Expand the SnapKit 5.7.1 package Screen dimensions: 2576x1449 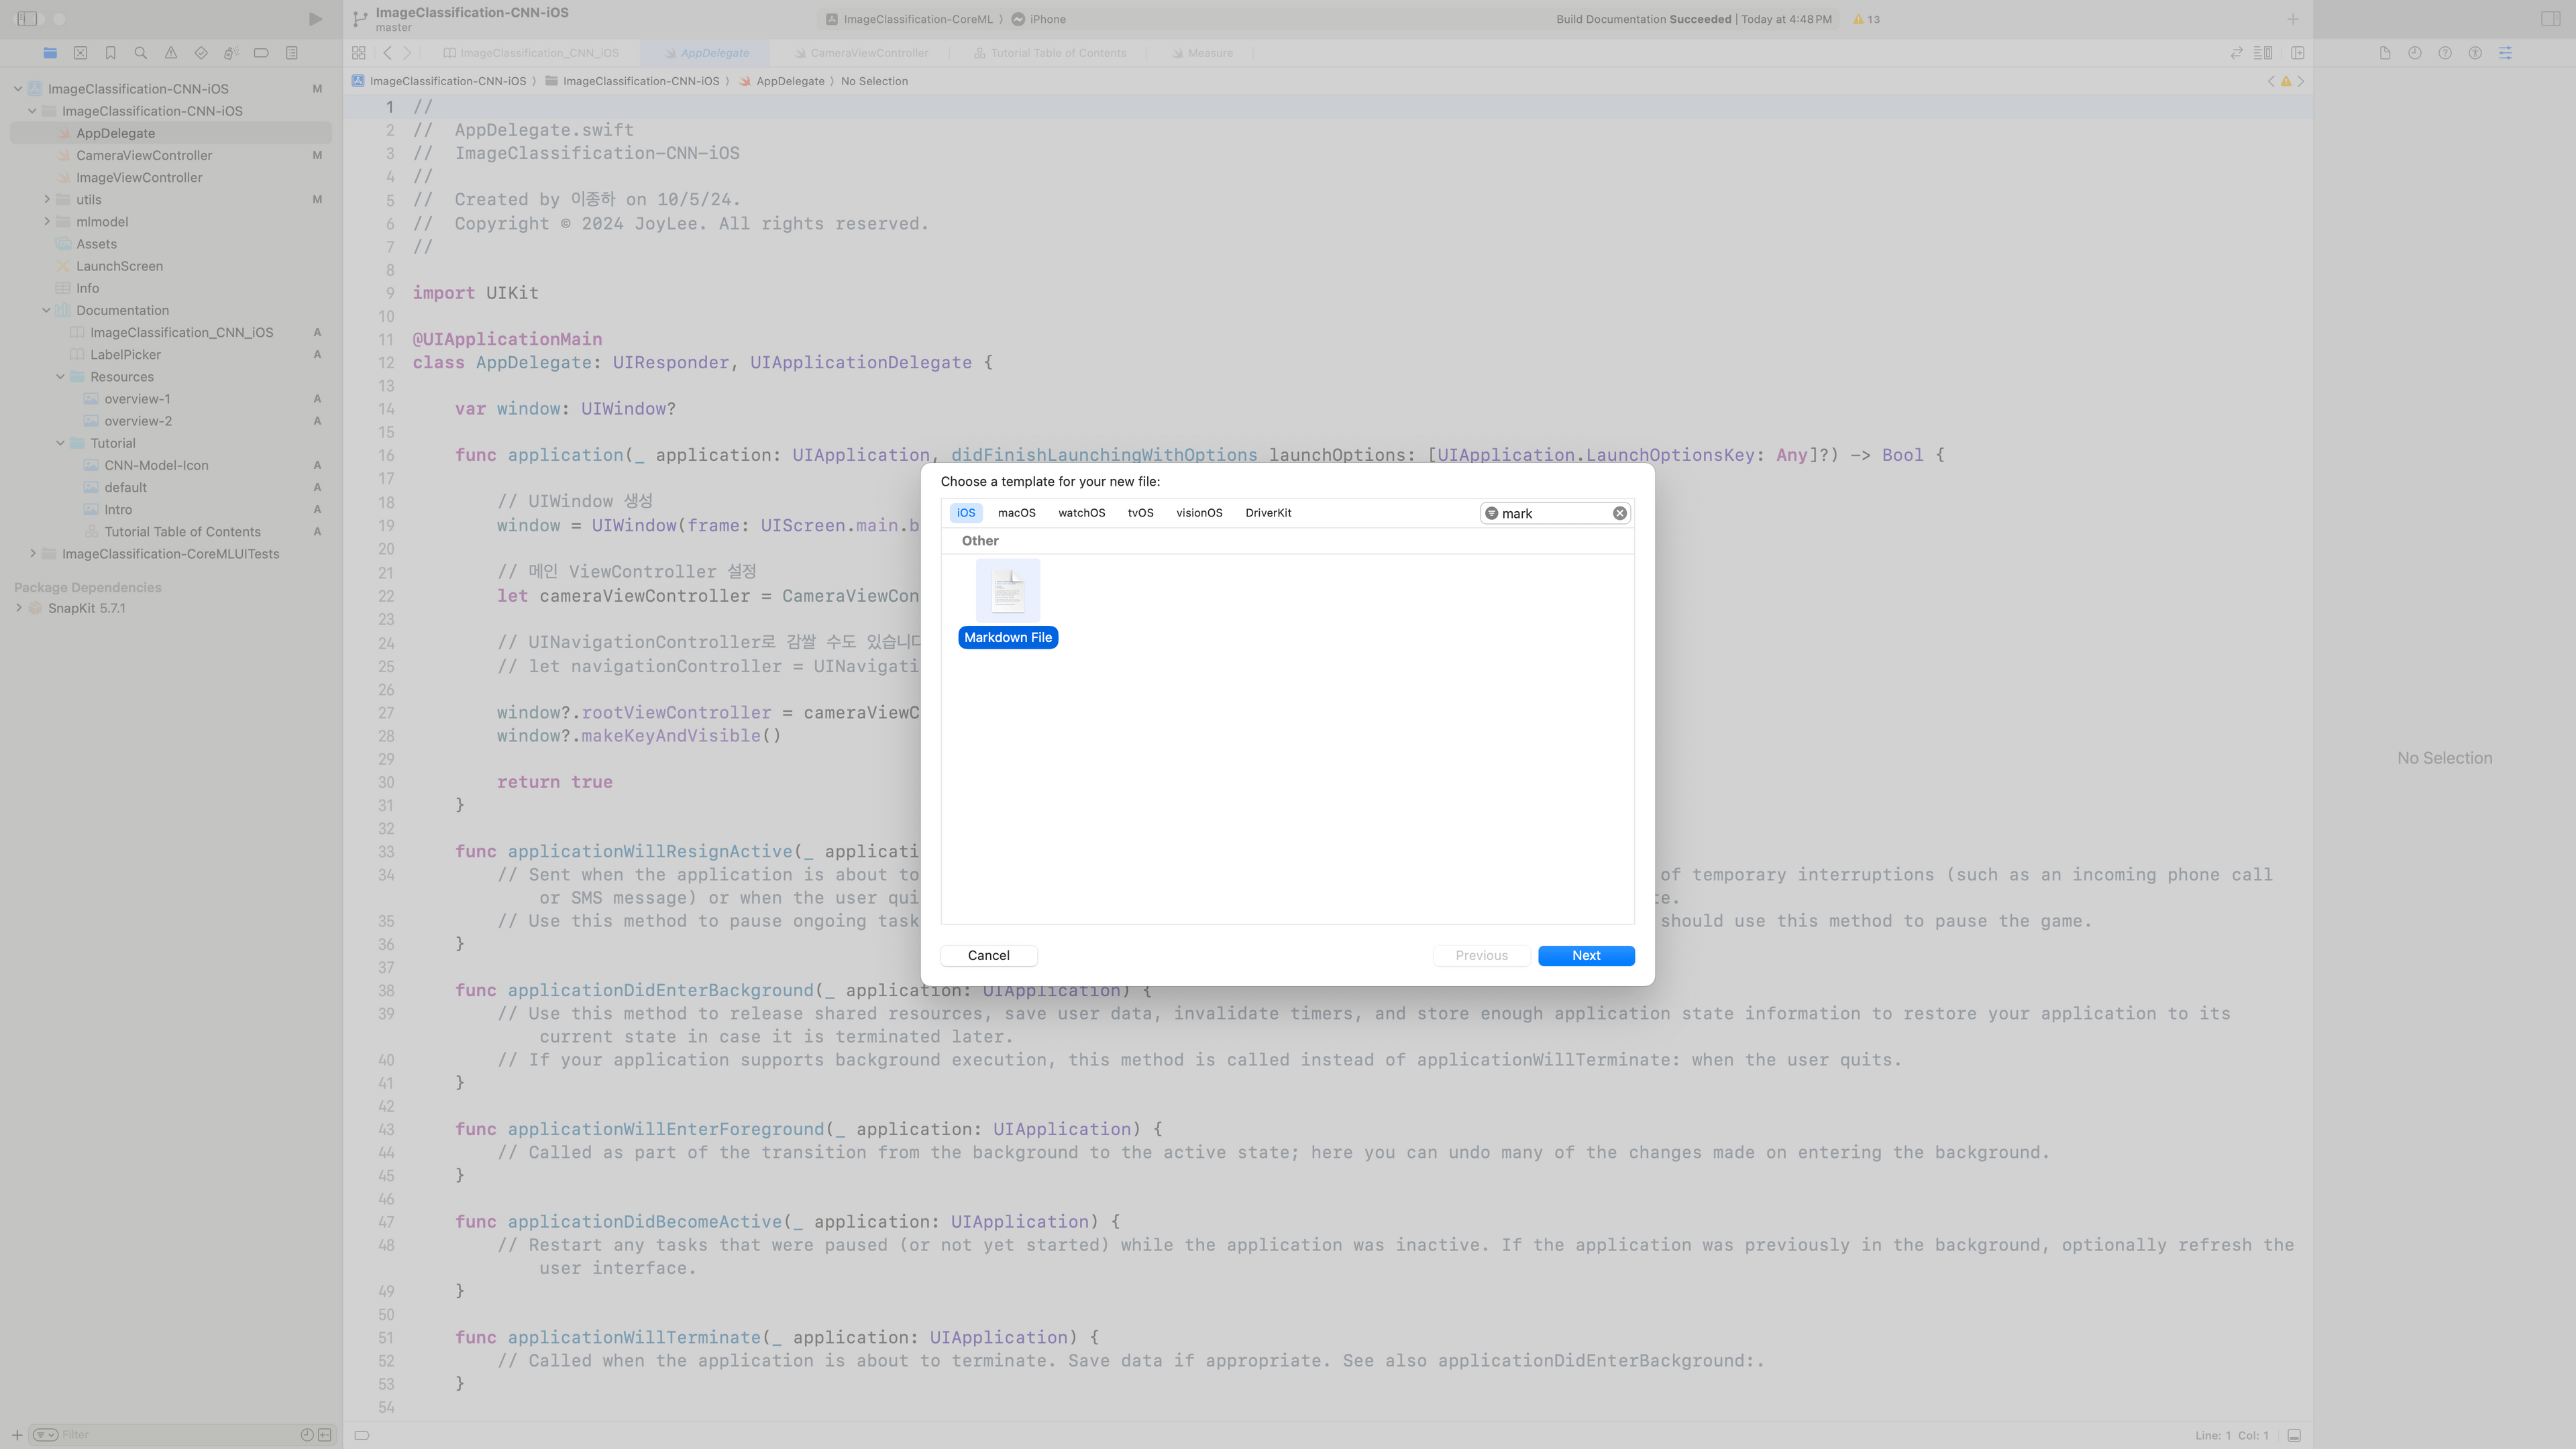pyautogui.click(x=19, y=608)
